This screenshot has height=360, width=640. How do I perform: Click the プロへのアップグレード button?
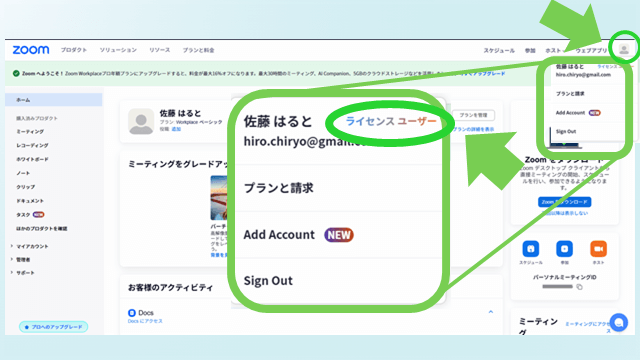(x=53, y=327)
